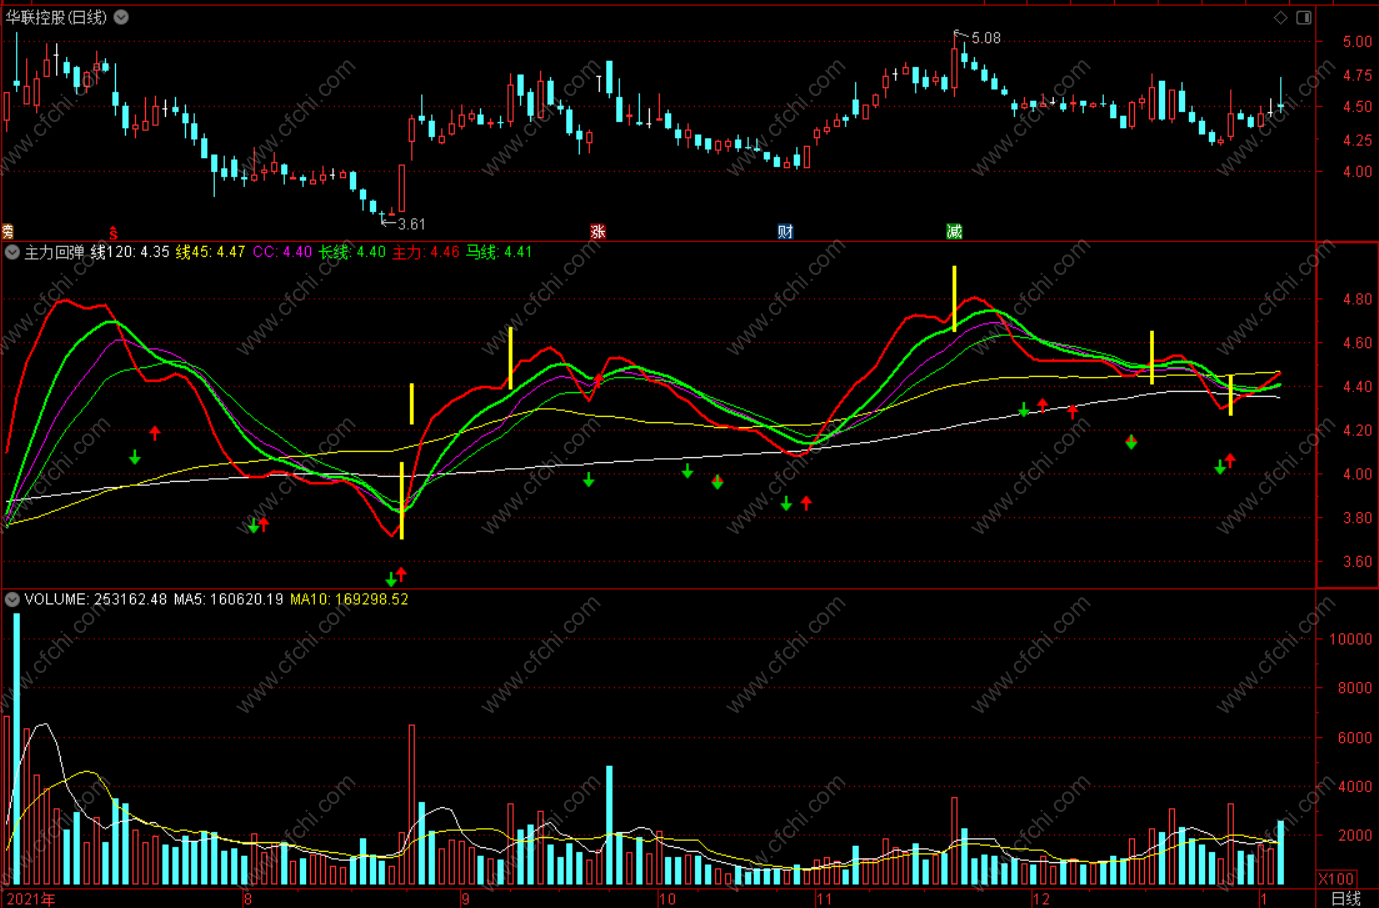Expand the 主力回弹 indicator panel menu

pos(12,252)
